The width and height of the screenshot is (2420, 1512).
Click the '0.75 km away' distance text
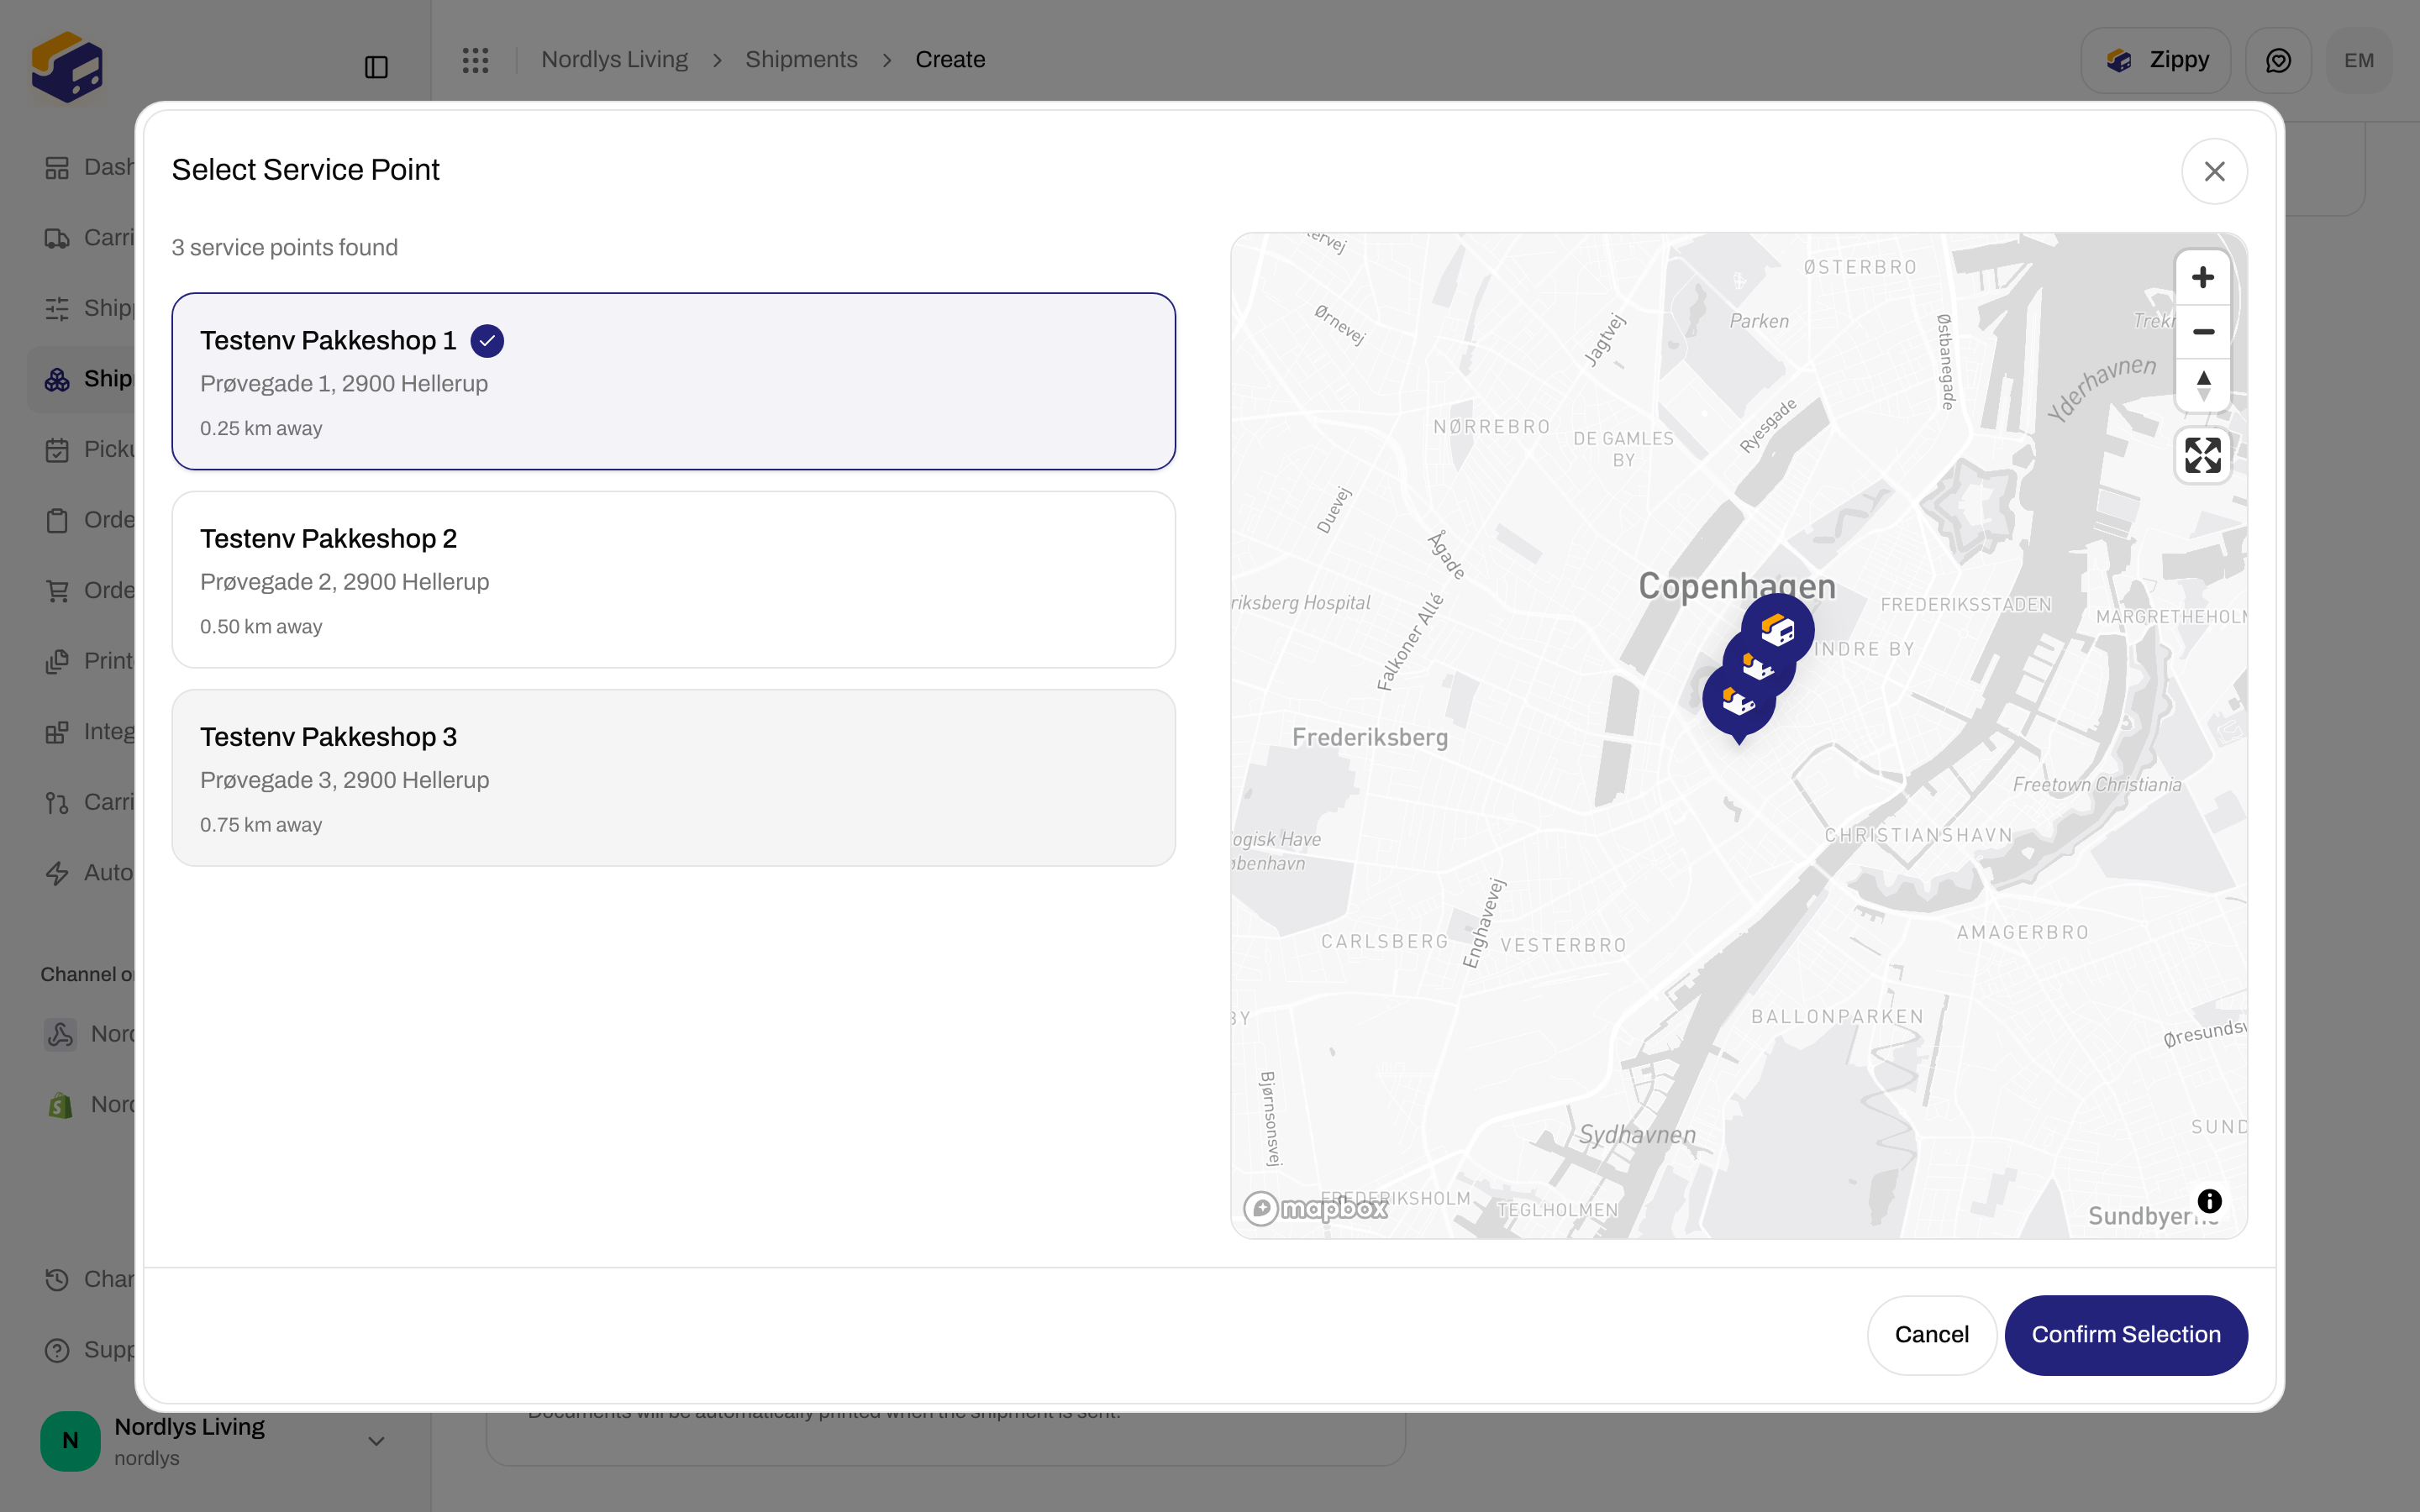click(260, 825)
